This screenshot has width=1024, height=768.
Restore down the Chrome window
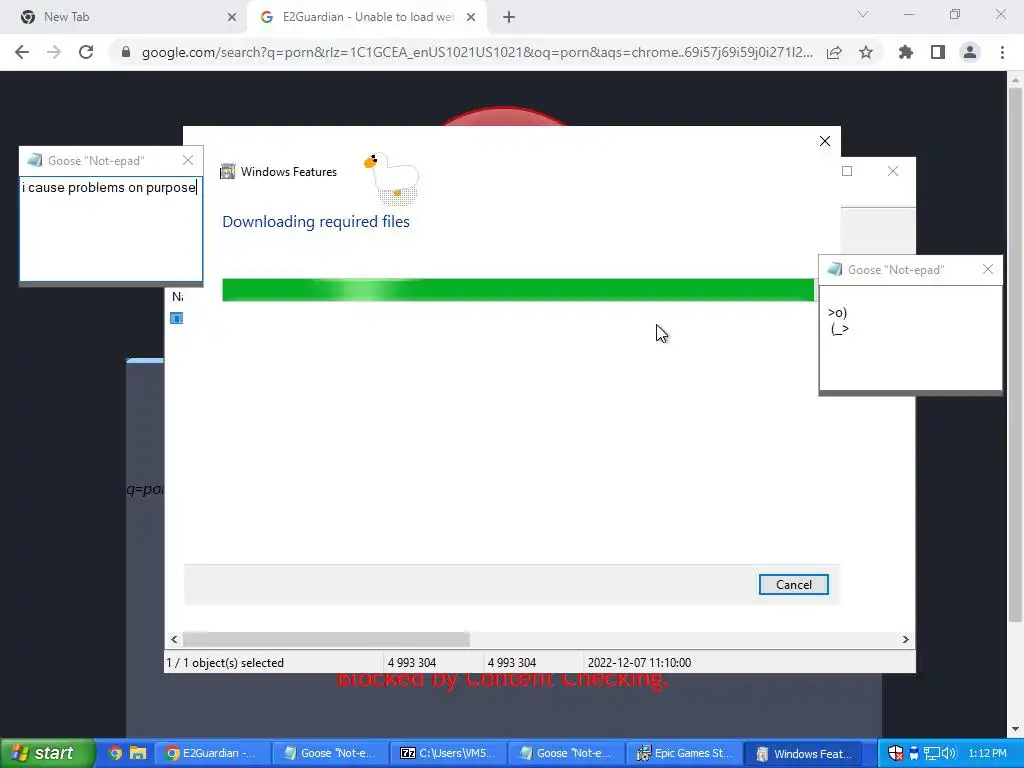pyautogui.click(x=955, y=14)
